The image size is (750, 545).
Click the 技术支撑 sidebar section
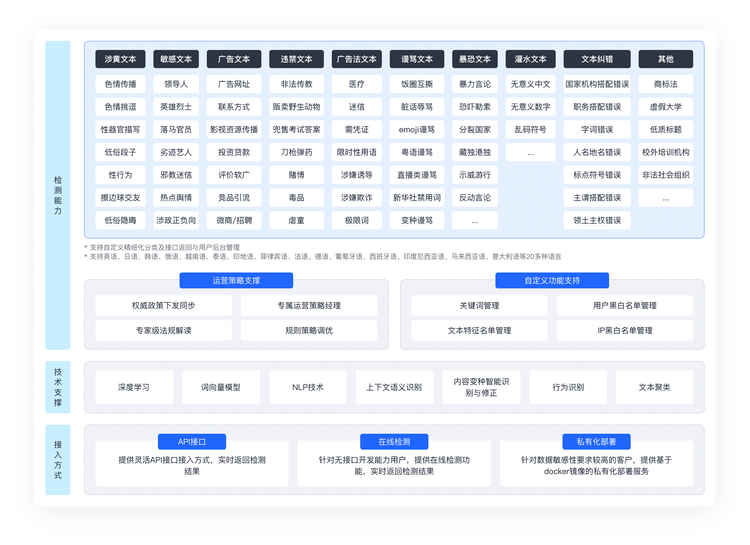pyautogui.click(x=58, y=387)
